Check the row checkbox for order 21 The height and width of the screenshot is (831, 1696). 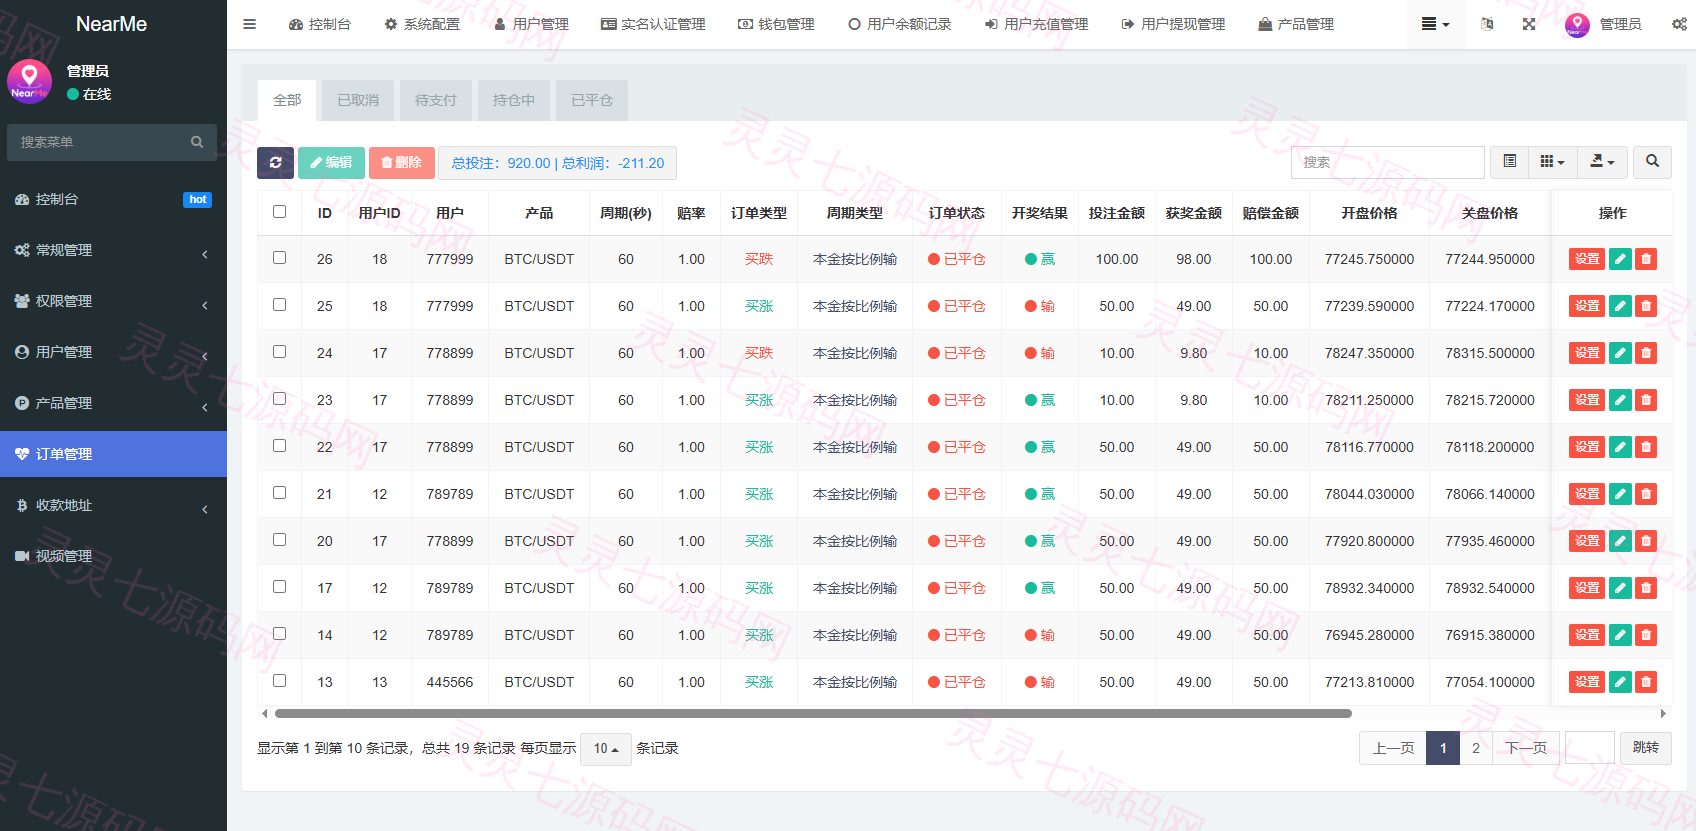[x=280, y=493]
